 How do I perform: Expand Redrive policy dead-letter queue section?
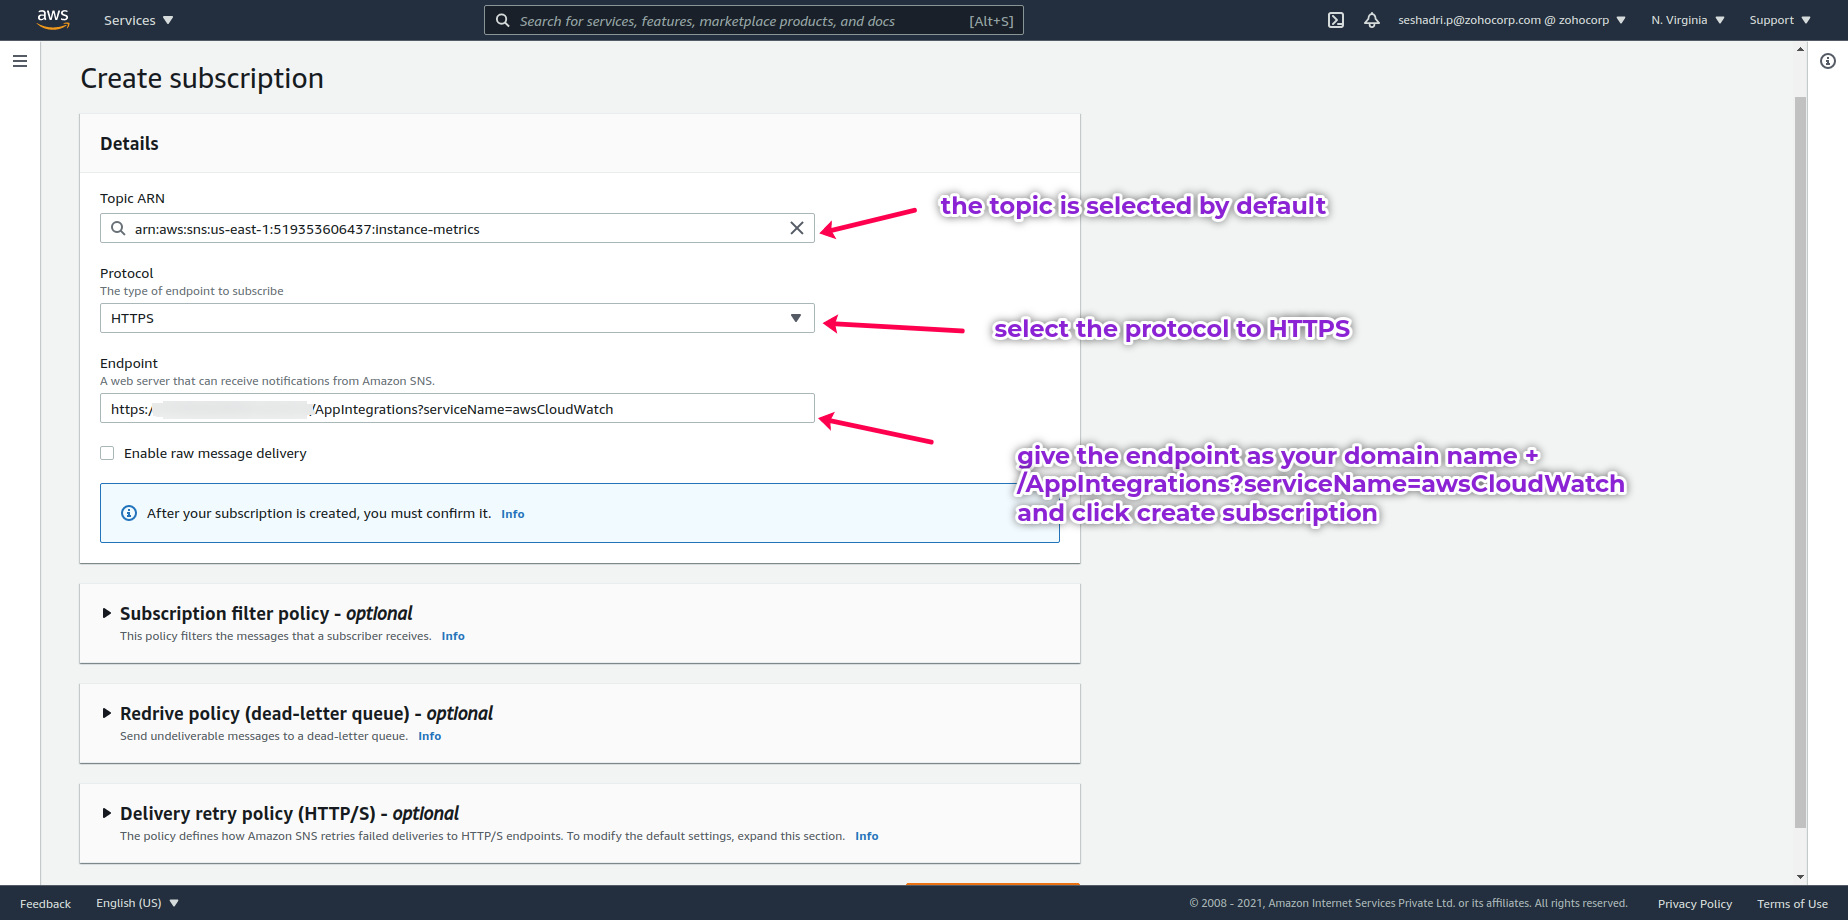tap(107, 713)
